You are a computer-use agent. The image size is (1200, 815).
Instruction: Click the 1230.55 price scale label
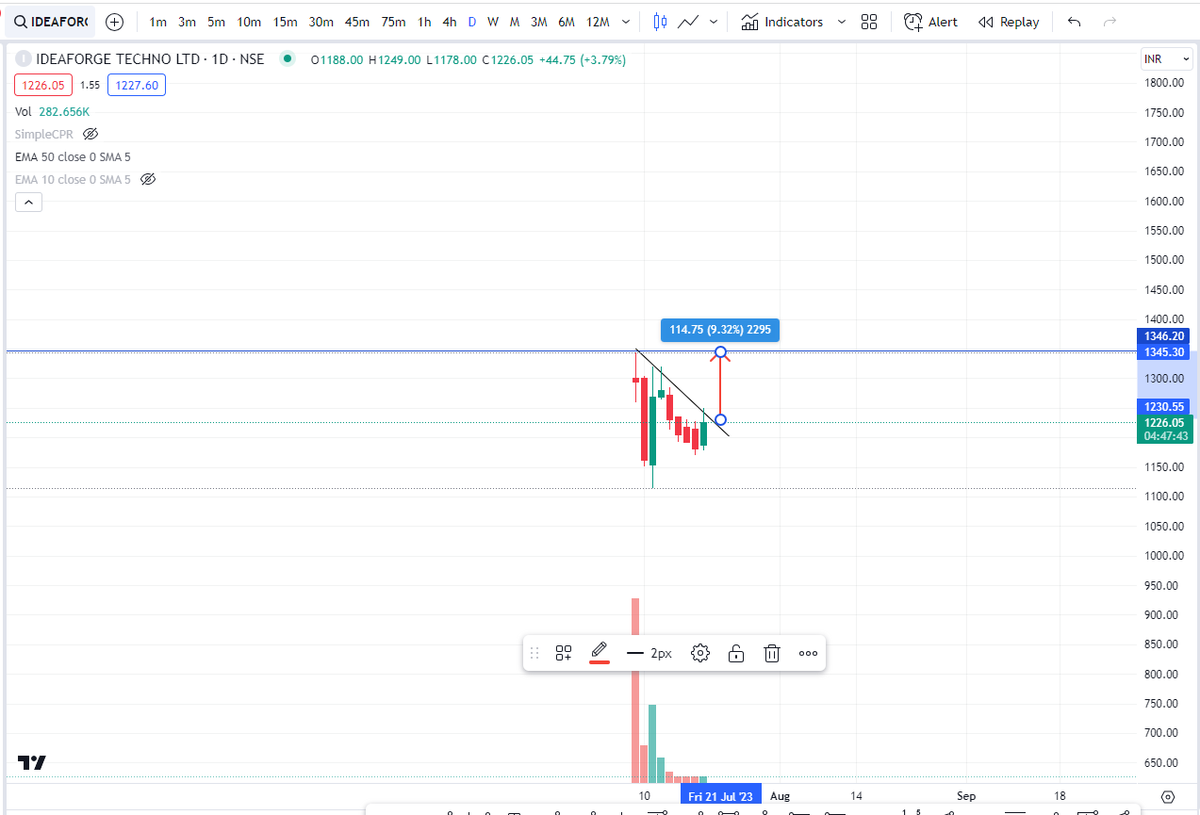[1162, 407]
